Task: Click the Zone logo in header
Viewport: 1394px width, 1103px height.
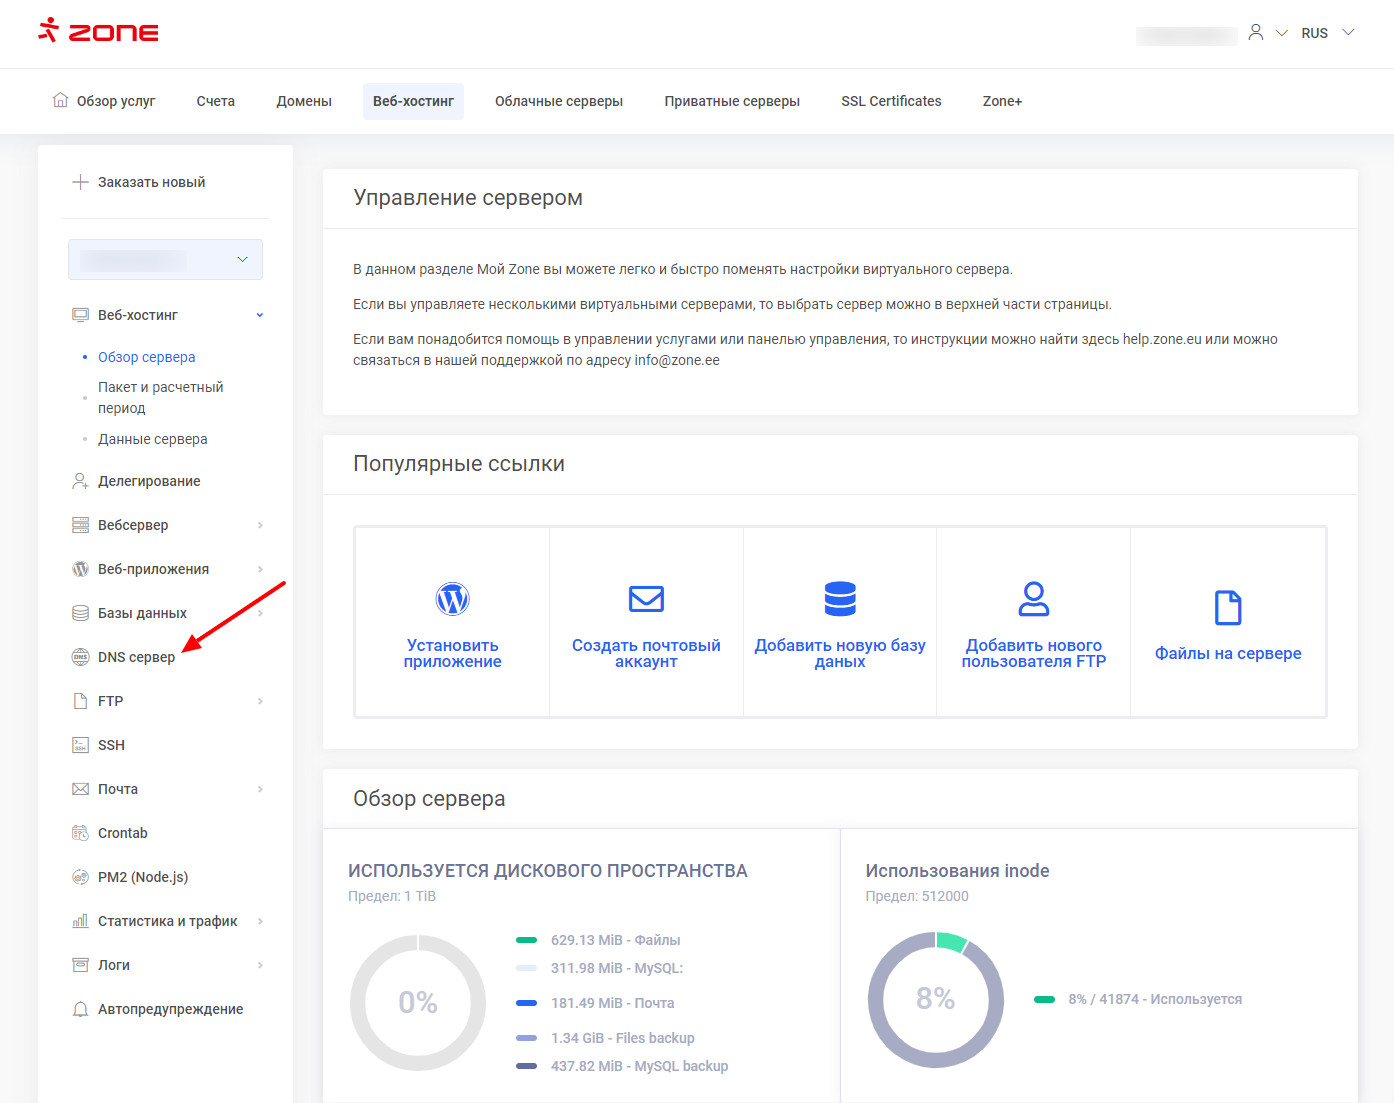Action: click(x=98, y=31)
